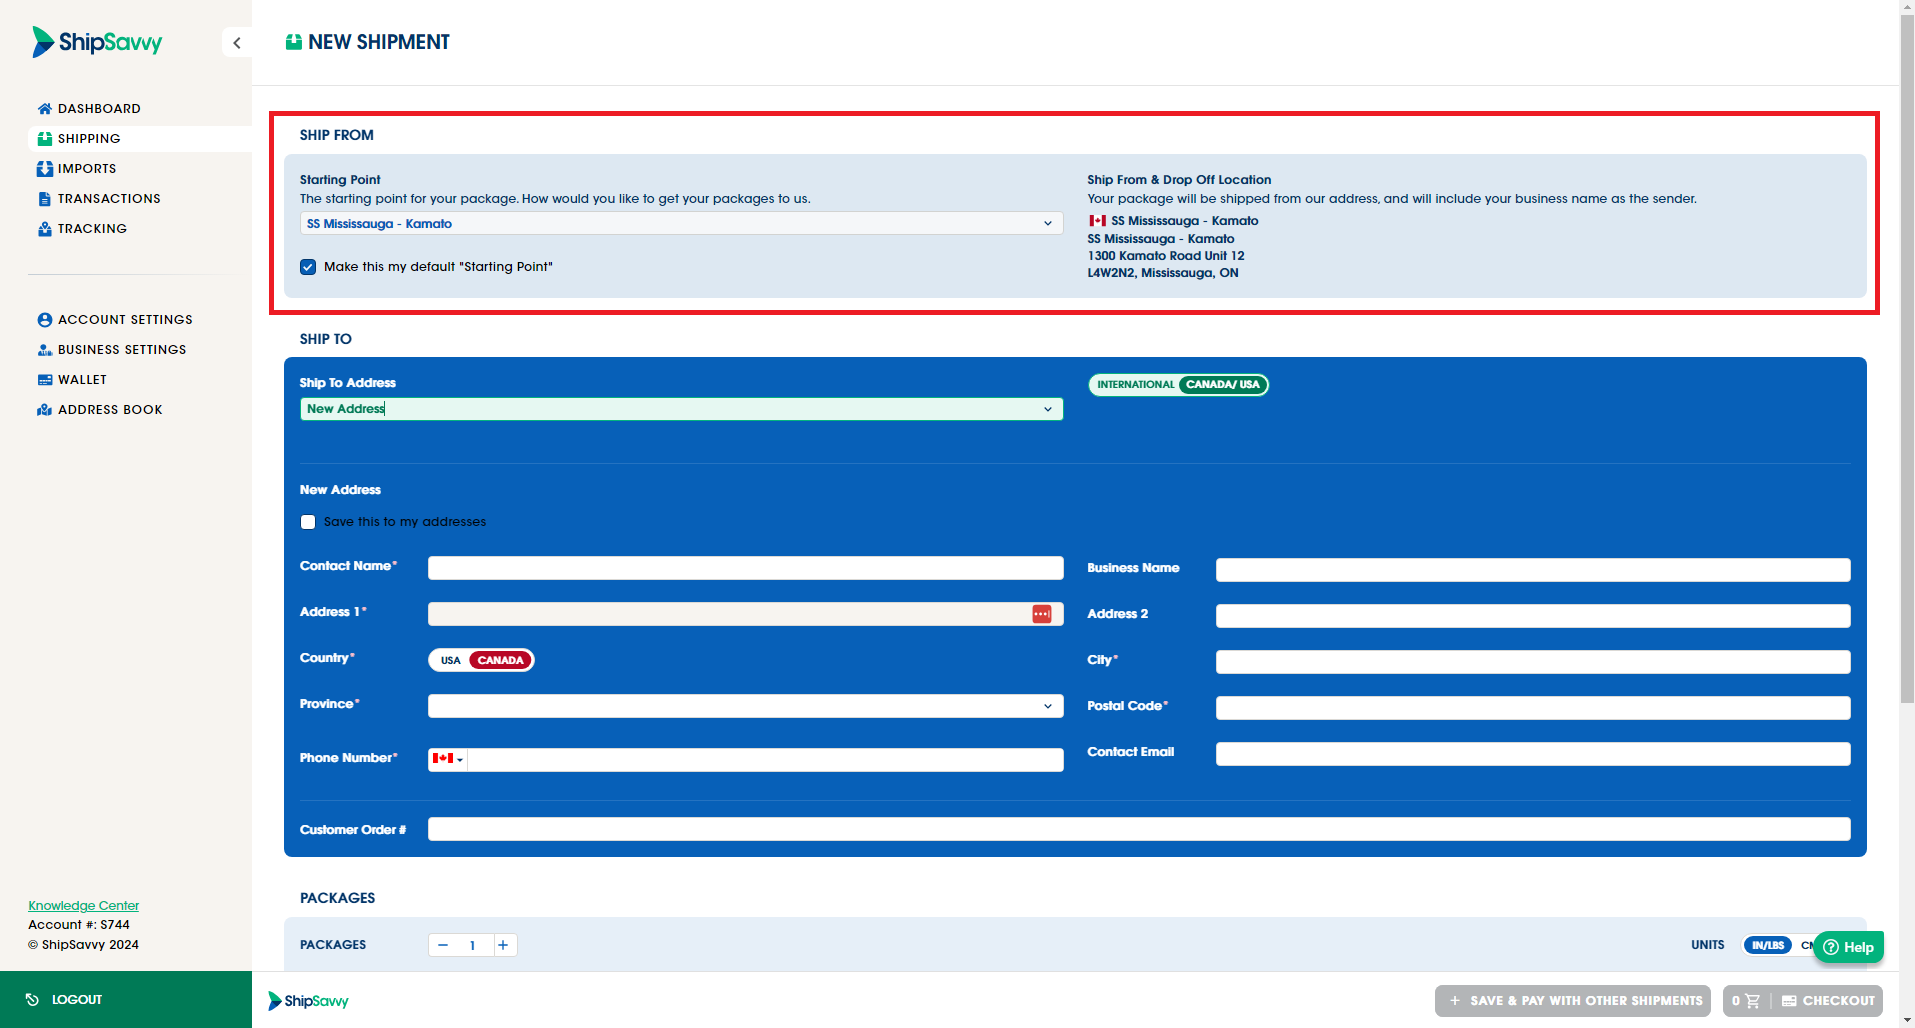Open the Province dropdown
This screenshot has height=1028, width=1915.
pyautogui.click(x=745, y=706)
